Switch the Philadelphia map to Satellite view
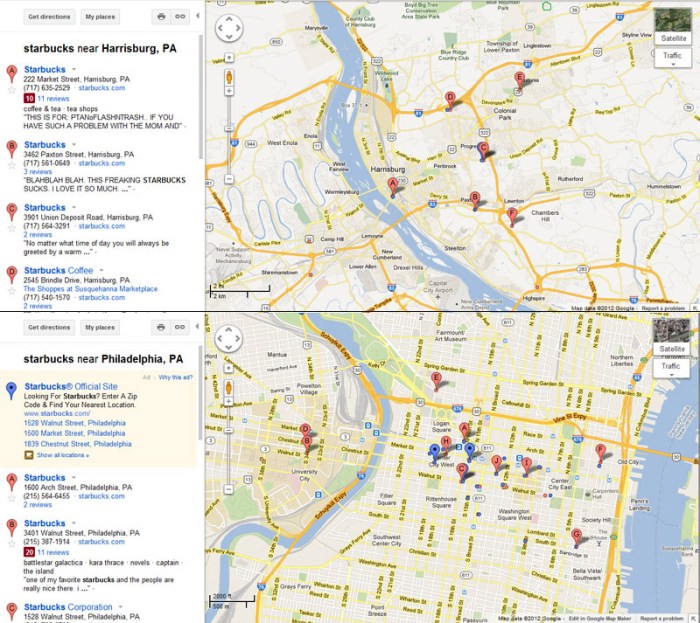 [672, 349]
